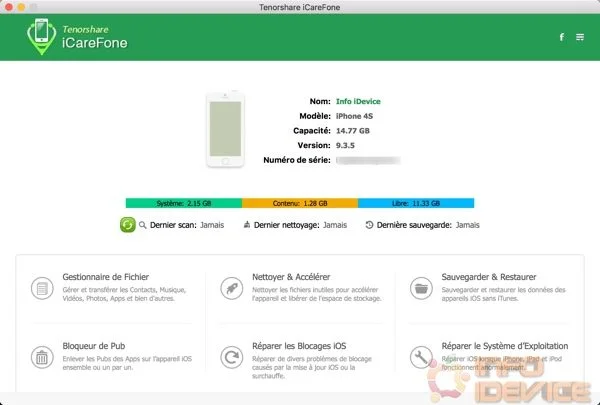Open Réparer les Blocages iOS
The image size is (600, 405).
299,346
